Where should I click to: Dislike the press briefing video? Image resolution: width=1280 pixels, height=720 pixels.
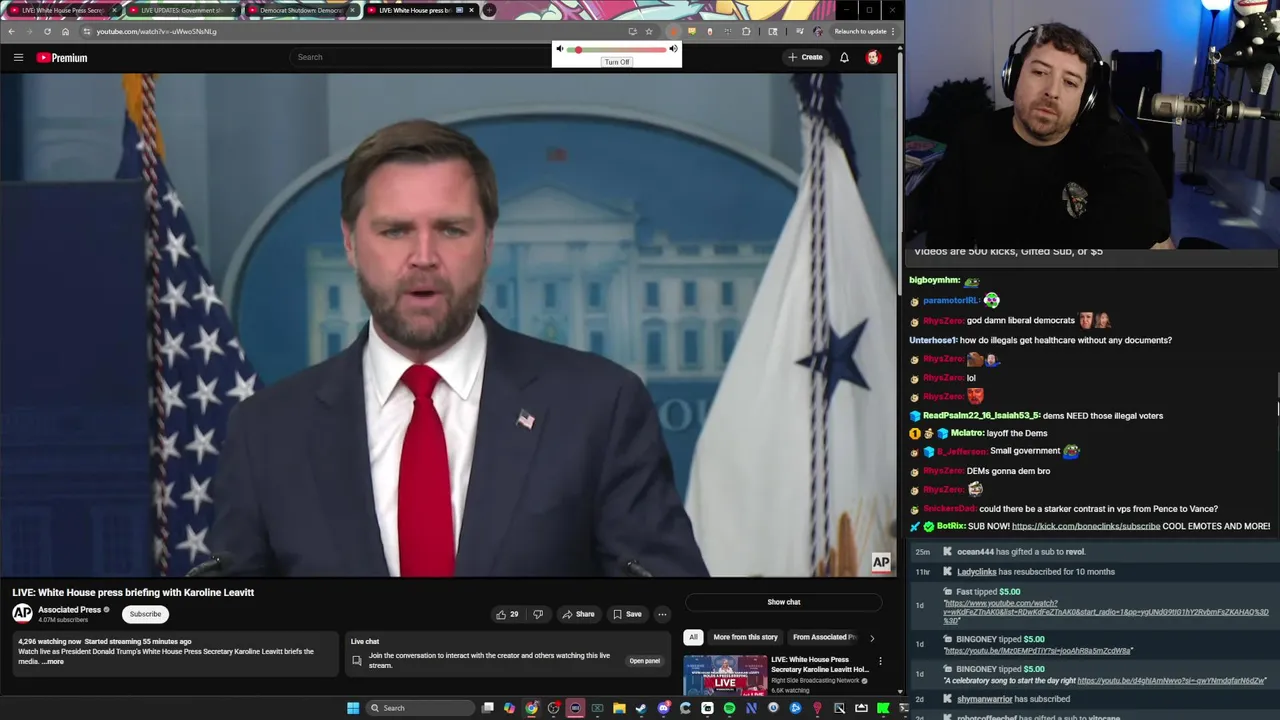click(x=538, y=614)
